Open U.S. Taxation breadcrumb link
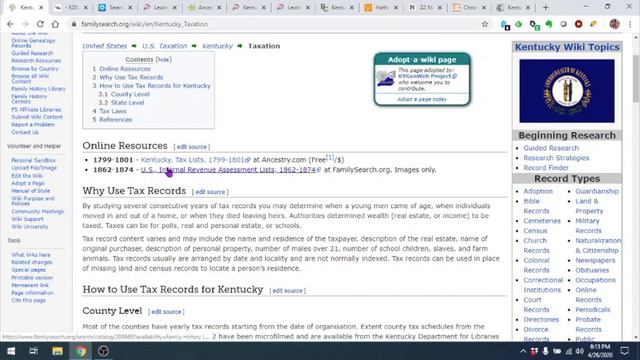640x360 pixels. point(164,46)
